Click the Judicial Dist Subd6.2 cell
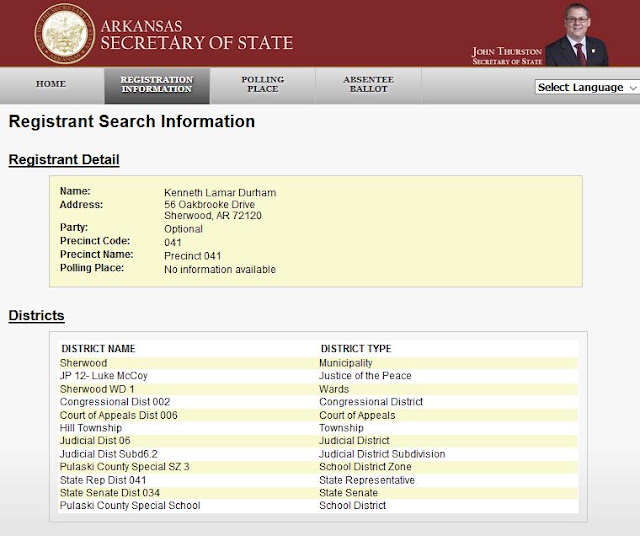Screen dimensions: 640x536 [109, 454]
